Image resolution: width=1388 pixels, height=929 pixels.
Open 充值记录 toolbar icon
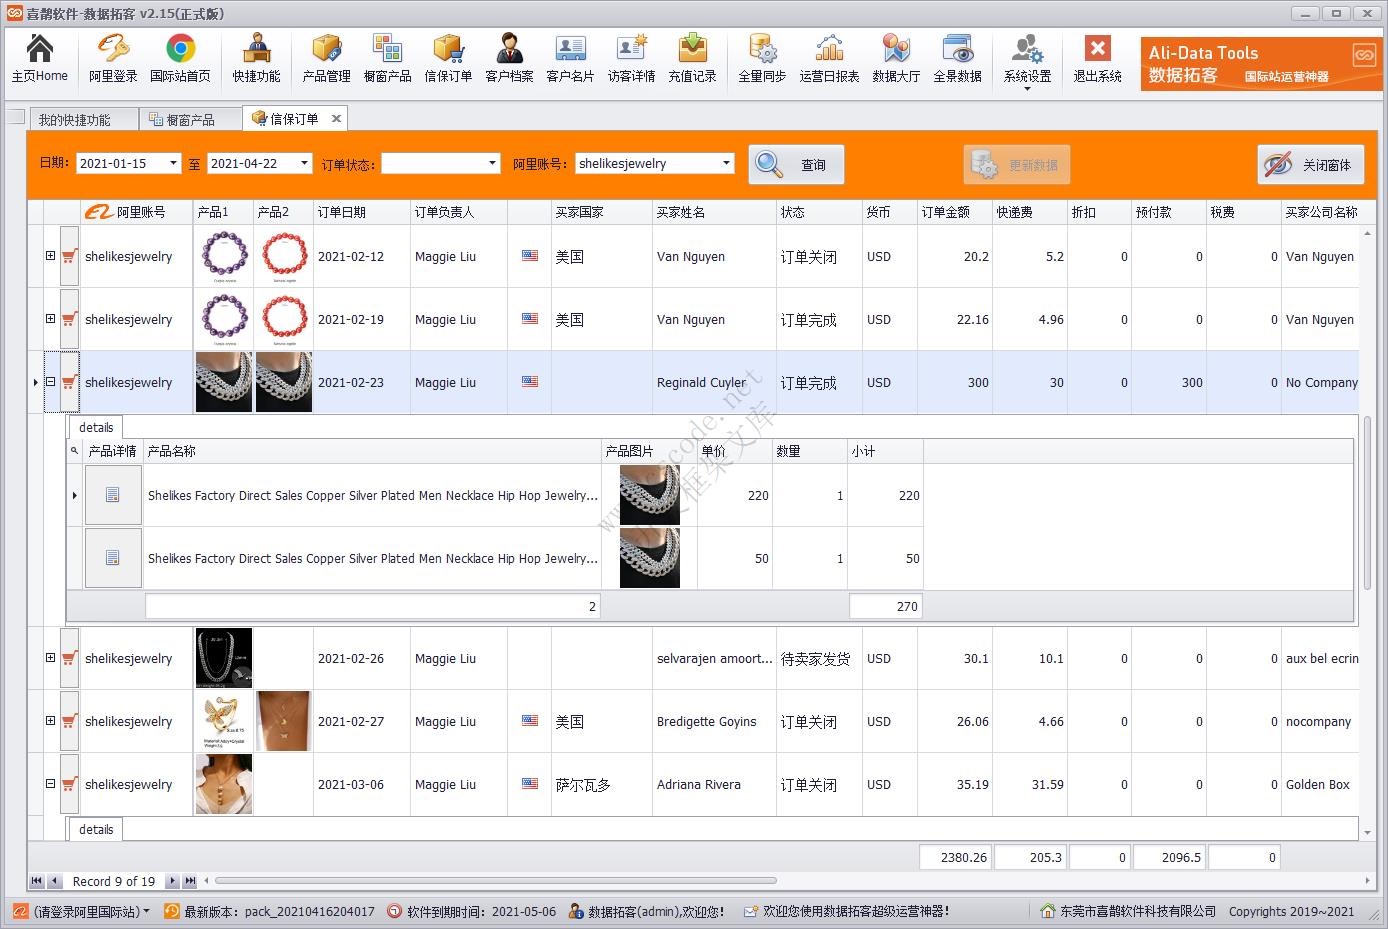pyautogui.click(x=692, y=58)
